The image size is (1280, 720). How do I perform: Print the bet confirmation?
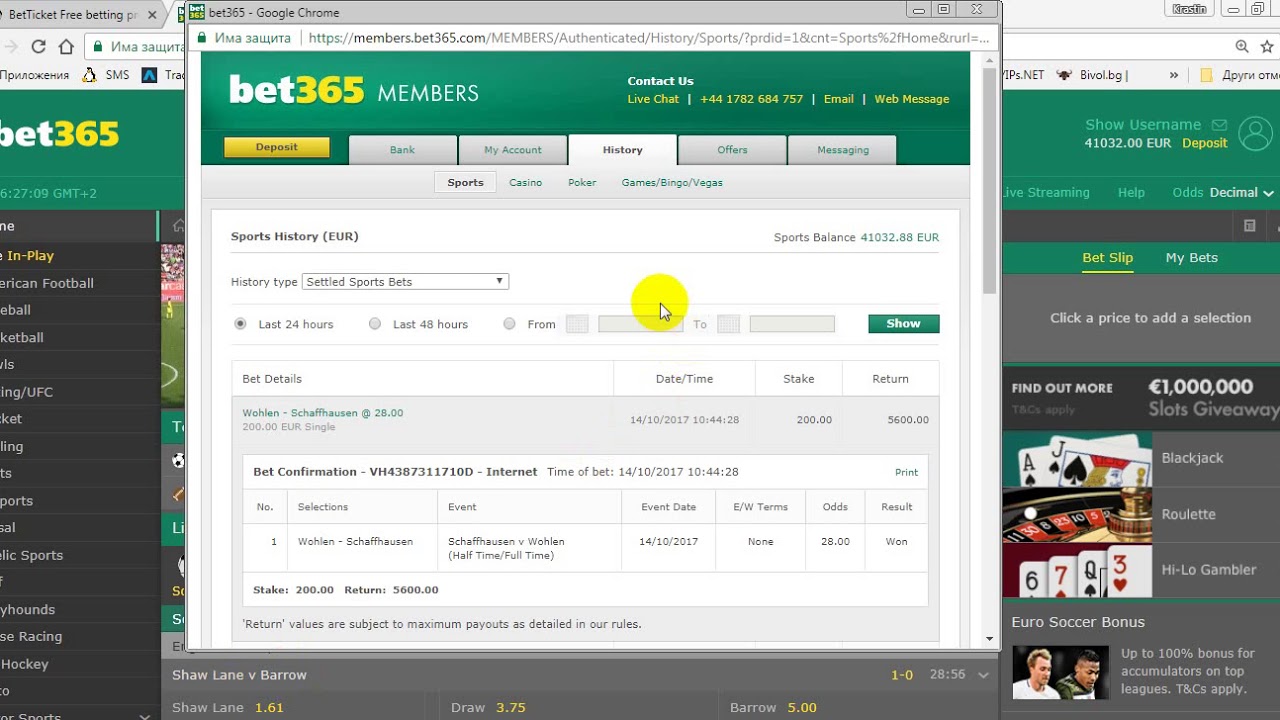[906, 472]
